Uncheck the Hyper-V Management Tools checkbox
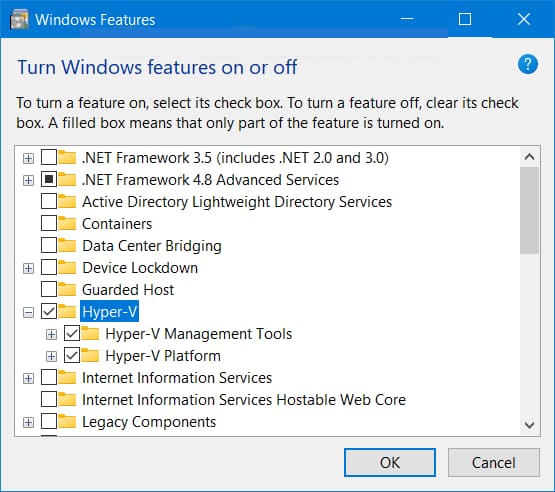Screen dimensions: 555x492 tap(72, 334)
